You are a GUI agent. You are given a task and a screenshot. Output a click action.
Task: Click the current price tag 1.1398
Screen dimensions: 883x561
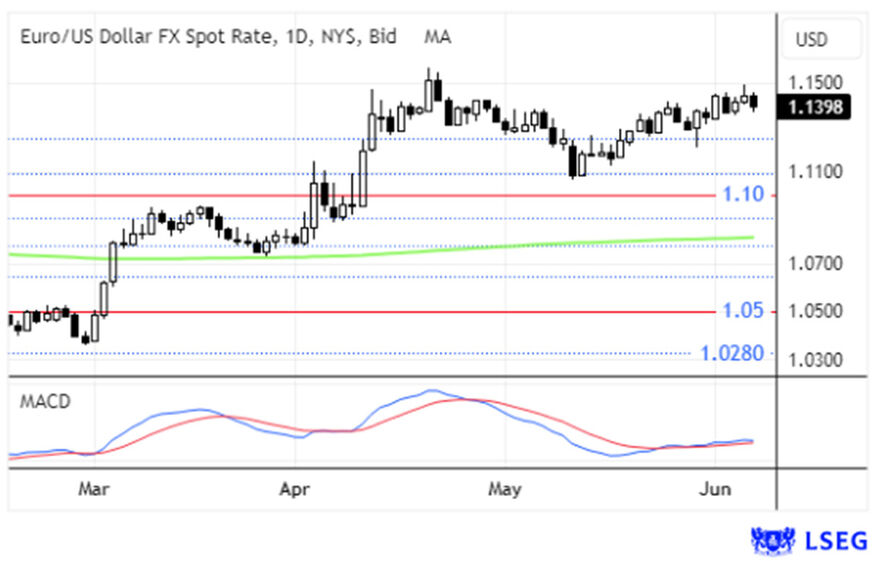(x=819, y=107)
